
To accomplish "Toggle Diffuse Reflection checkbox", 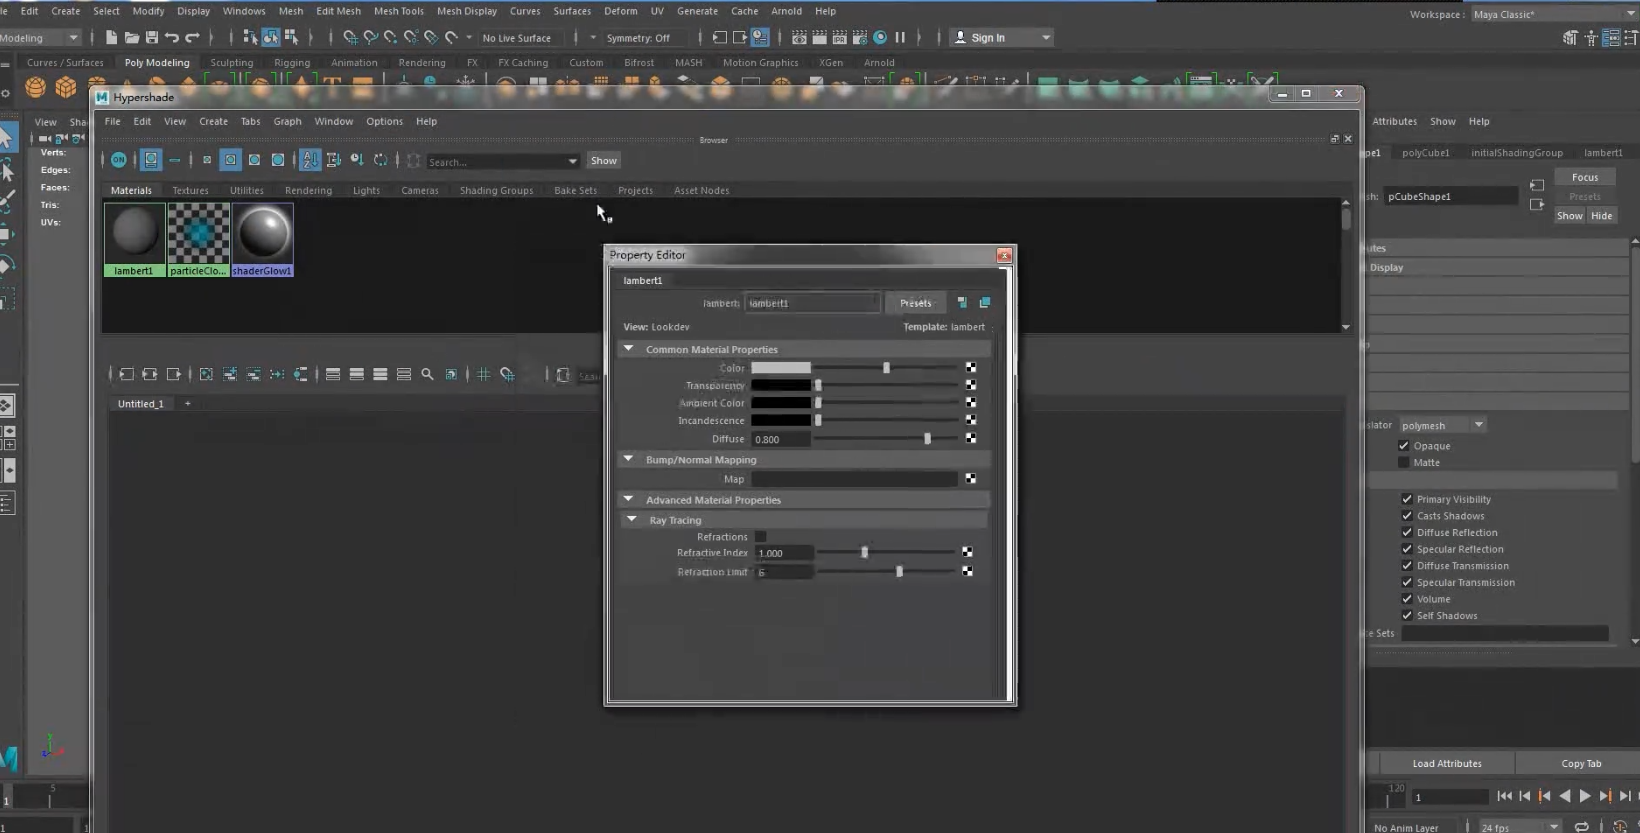I will click(1407, 532).
